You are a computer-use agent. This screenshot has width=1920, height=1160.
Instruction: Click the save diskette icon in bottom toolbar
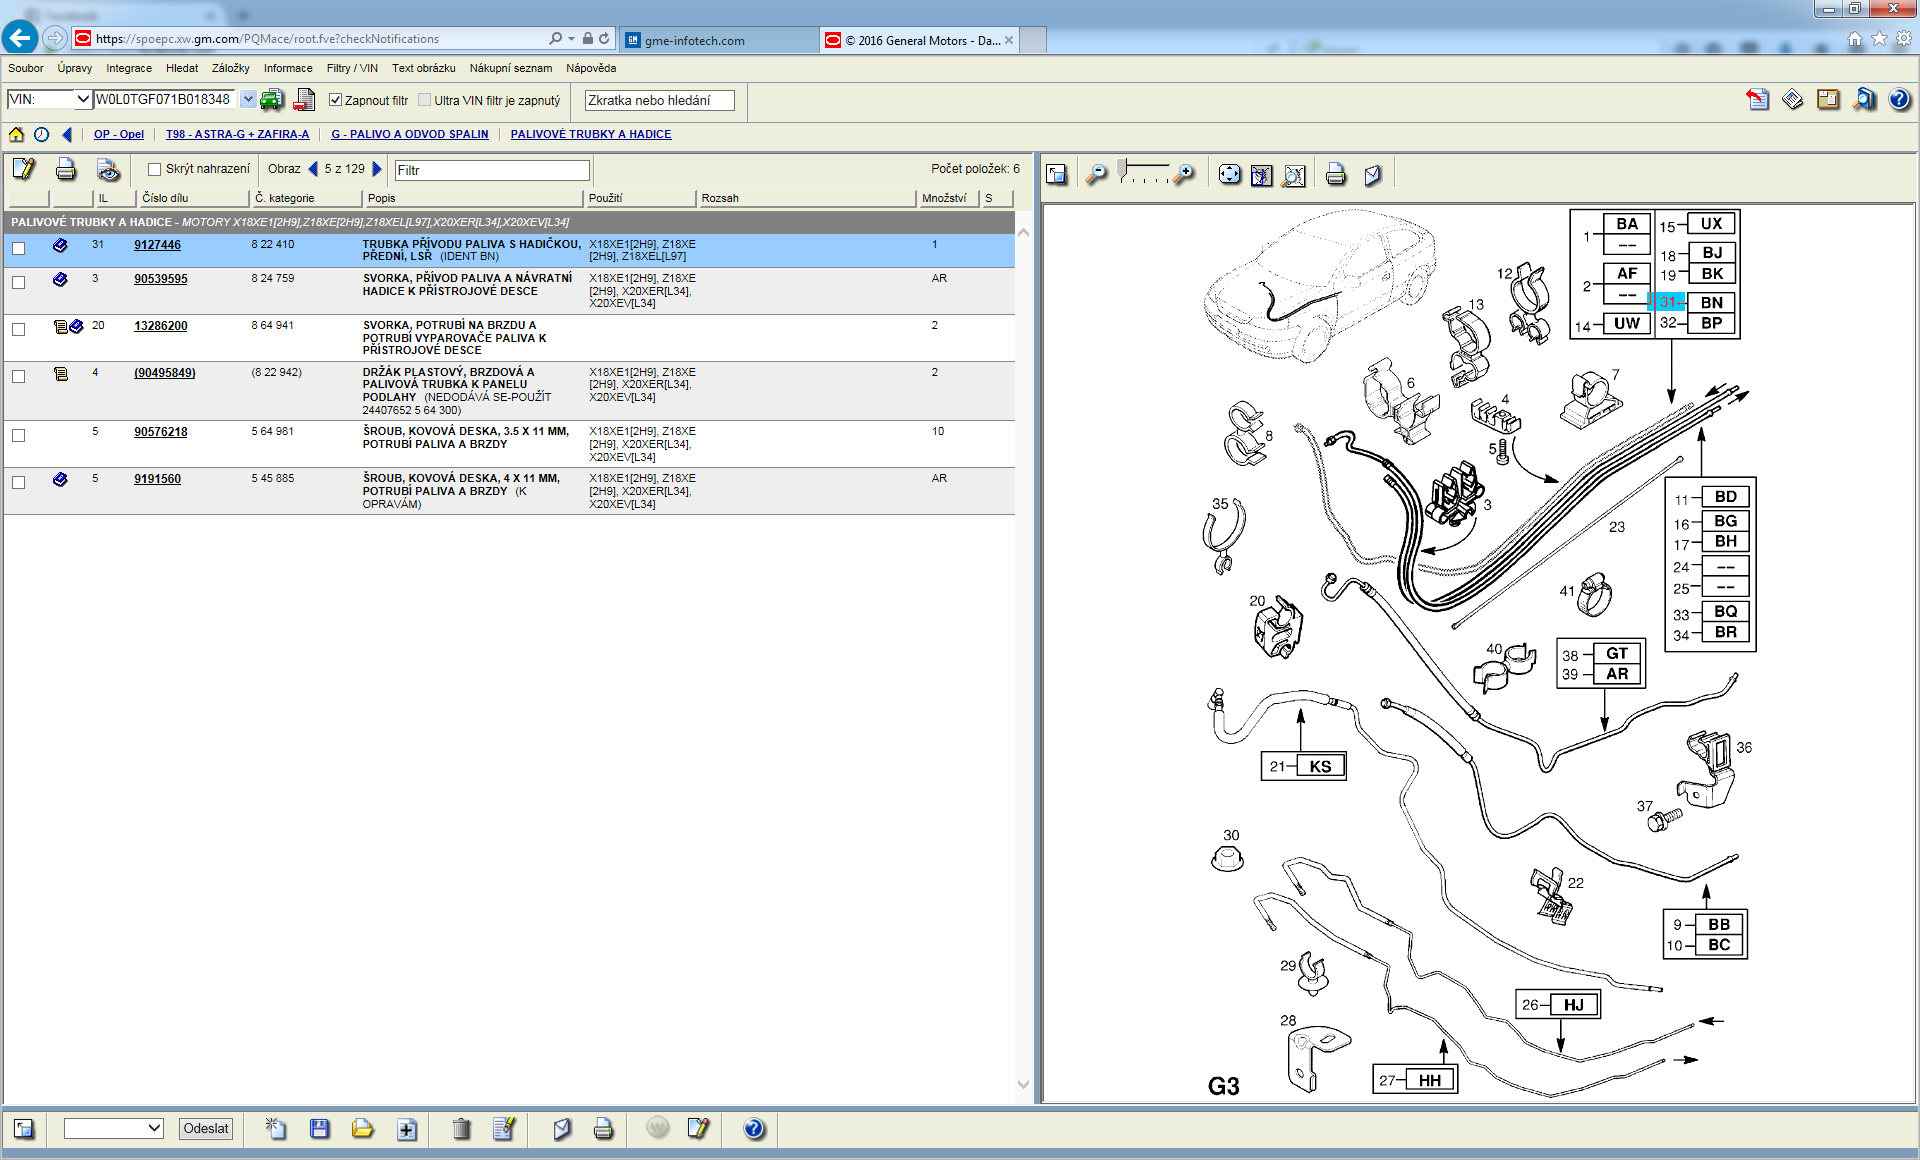(x=320, y=1129)
